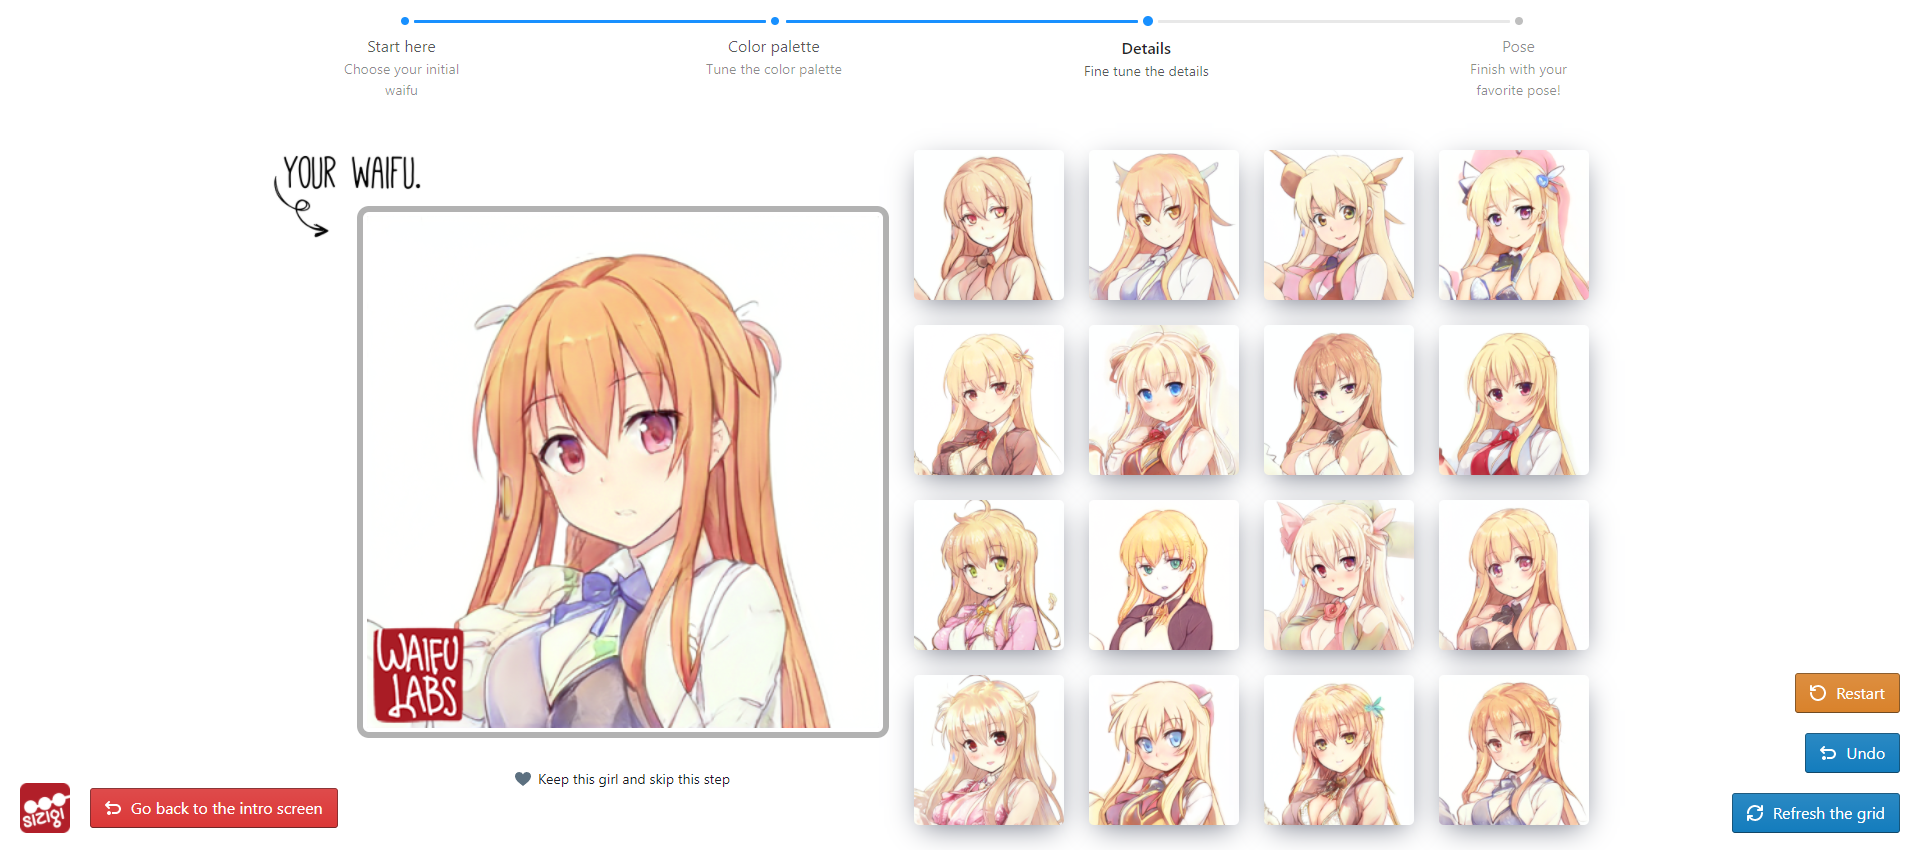Screen dimensions: 1920x850
Task: Pick bottom row, fourth thumbnail with orange hair
Action: tap(1514, 750)
